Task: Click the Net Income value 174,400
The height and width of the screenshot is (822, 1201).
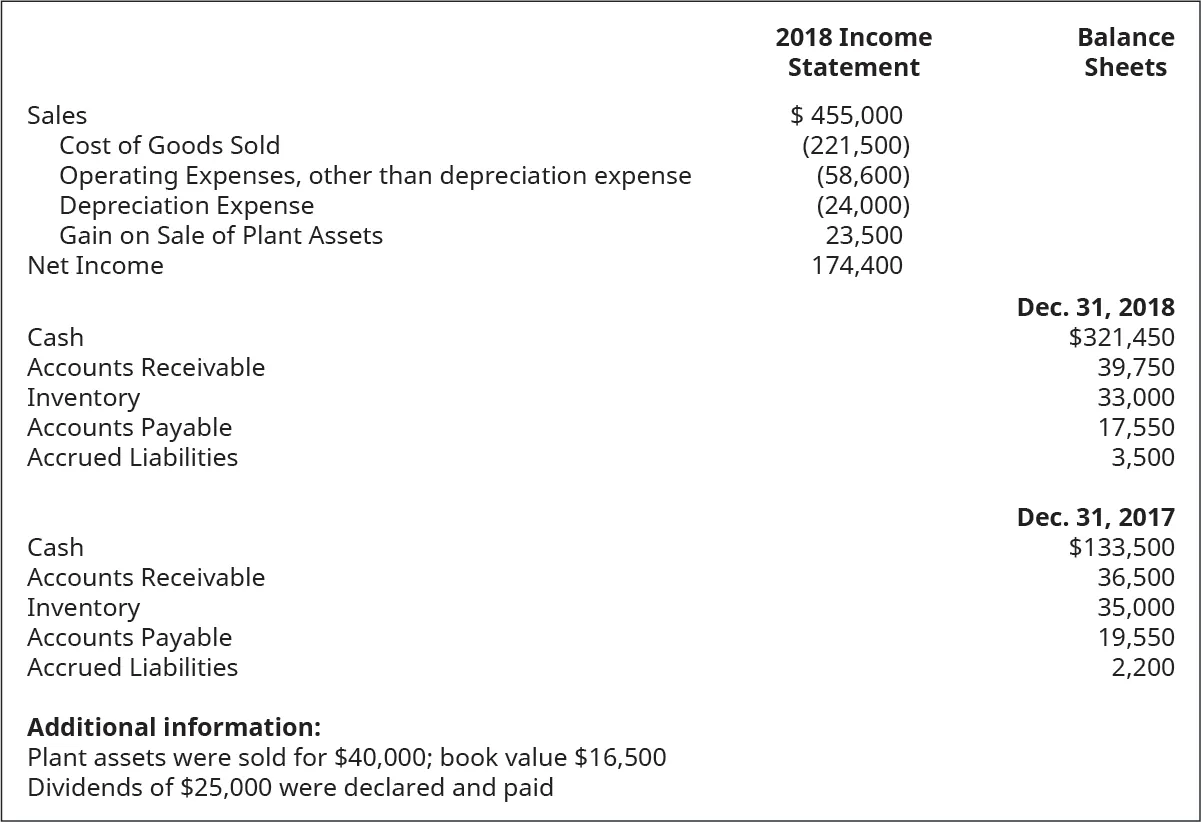Action: coord(857,266)
